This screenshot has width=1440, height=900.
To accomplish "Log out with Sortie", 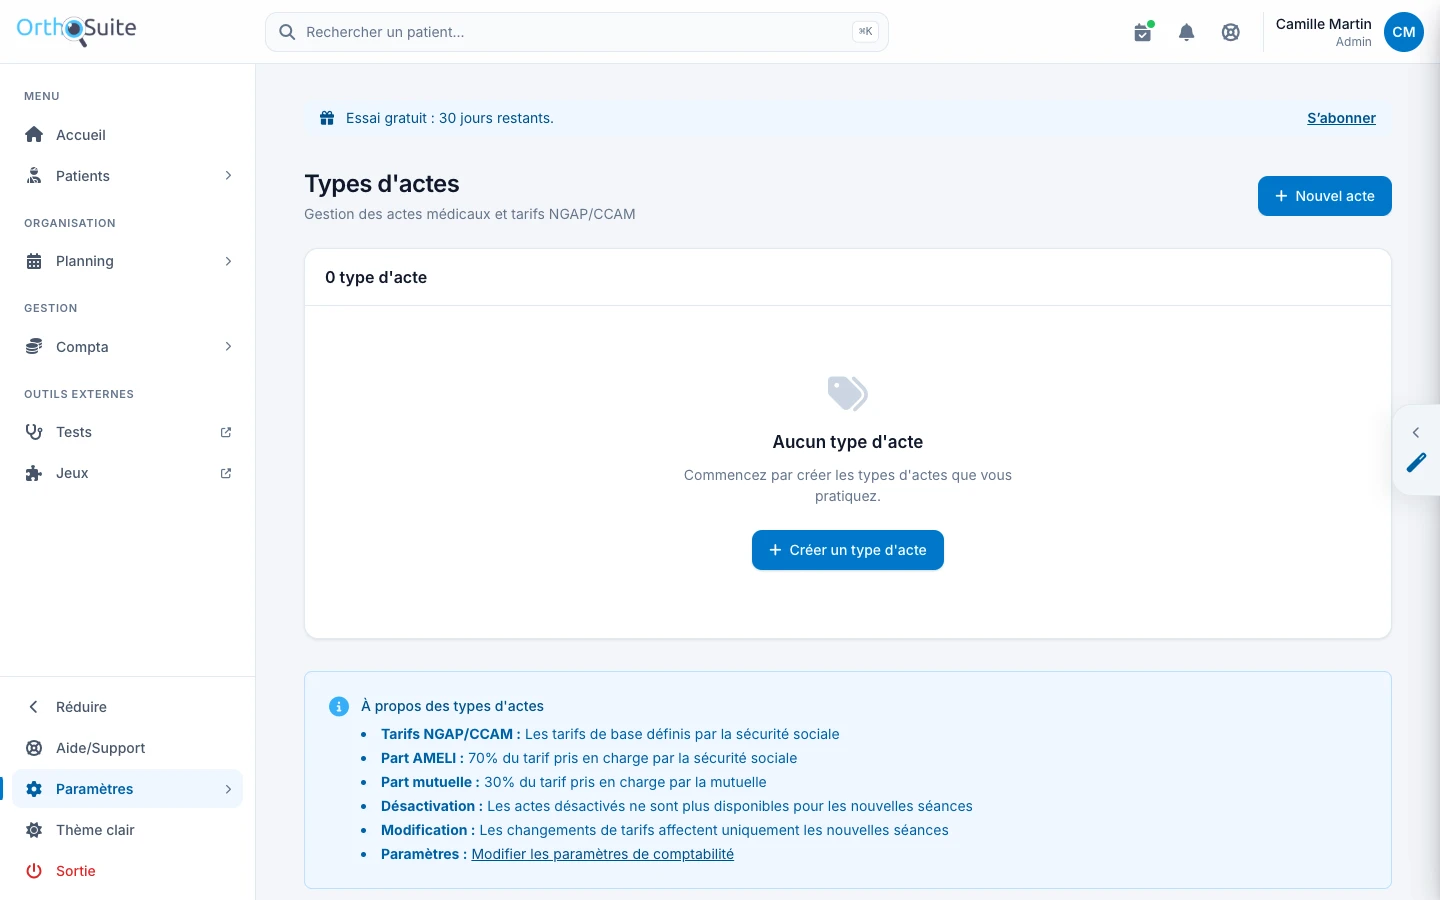I will point(128,871).
